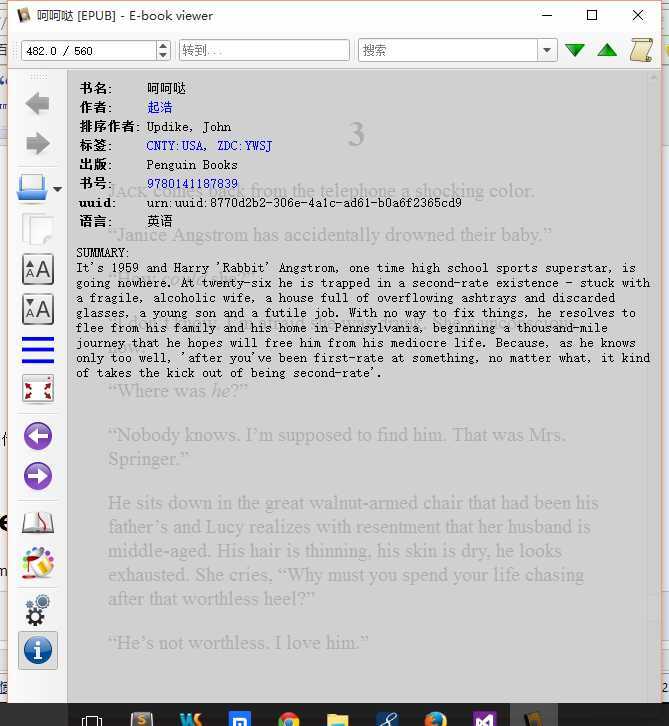
Task: Click the 搜索 search field
Action: (x=448, y=50)
